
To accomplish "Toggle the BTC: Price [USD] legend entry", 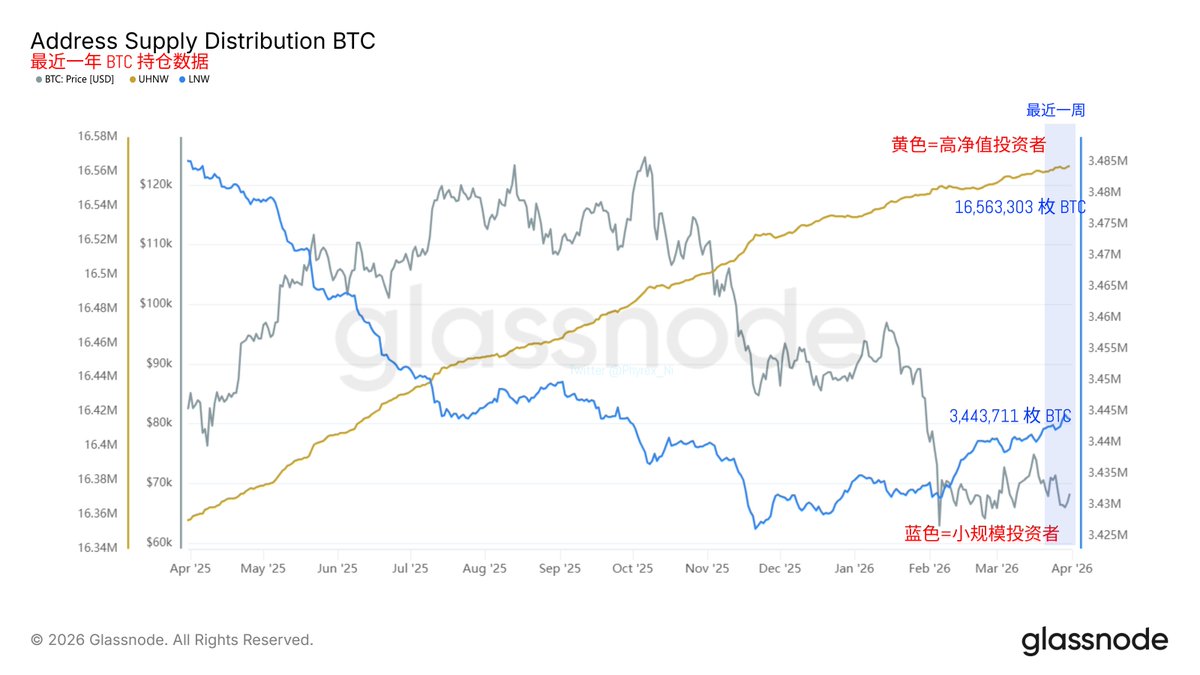I will coord(81,79).
